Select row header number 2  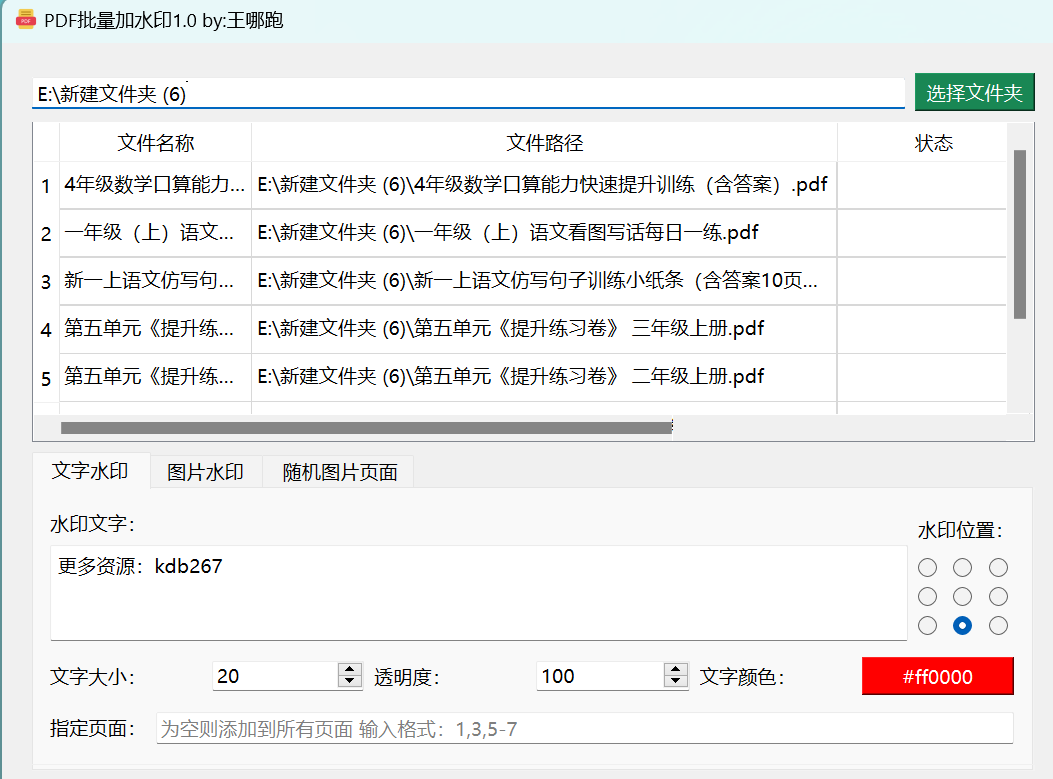coord(46,234)
